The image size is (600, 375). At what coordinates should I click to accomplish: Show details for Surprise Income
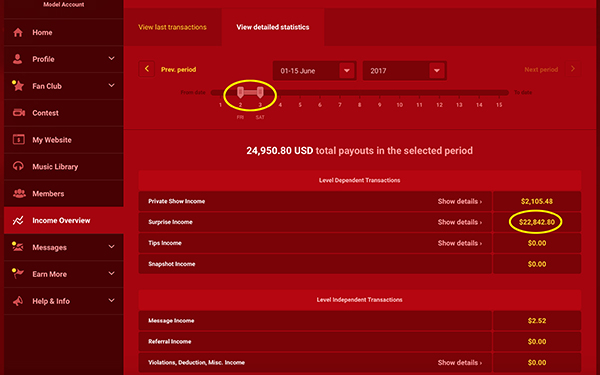460,222
